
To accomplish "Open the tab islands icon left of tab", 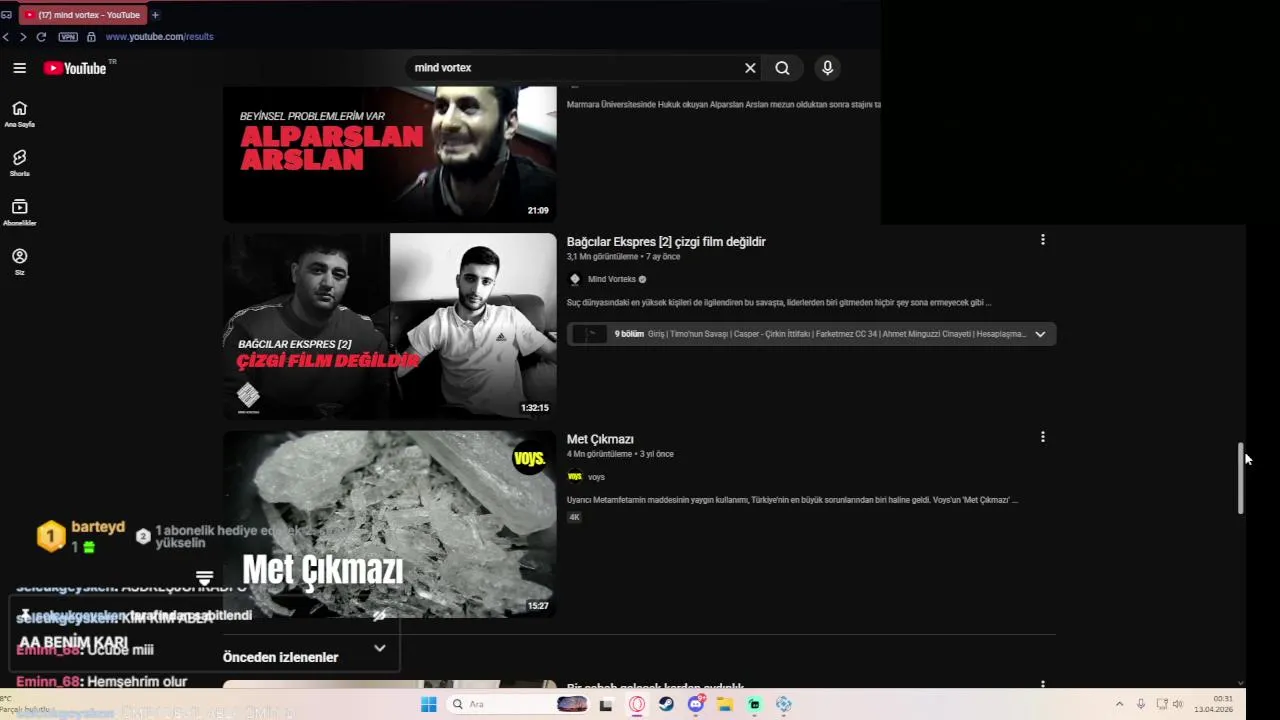I will pos(6,15).
